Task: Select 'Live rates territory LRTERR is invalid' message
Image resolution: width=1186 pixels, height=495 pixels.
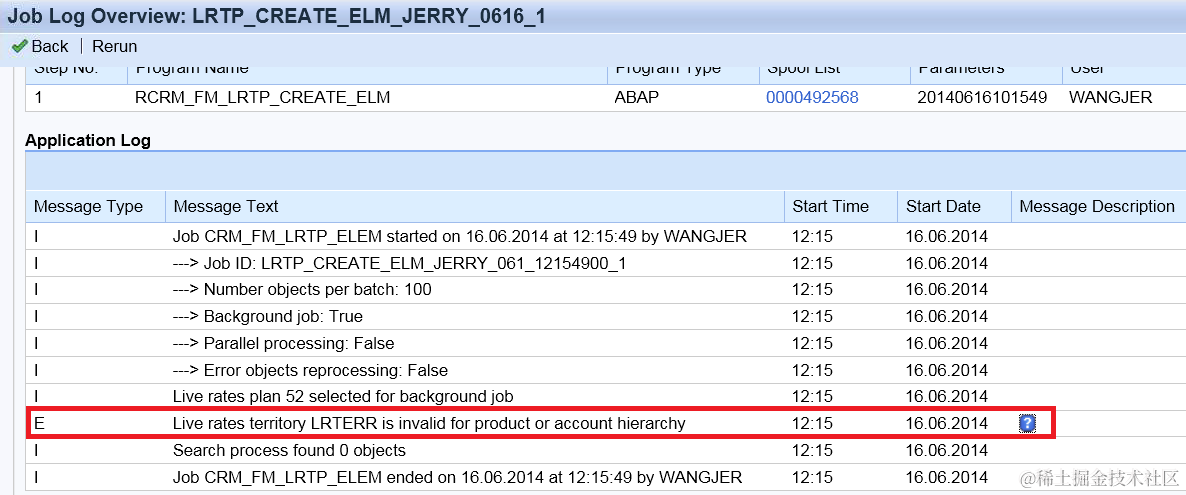Action: 429,424
